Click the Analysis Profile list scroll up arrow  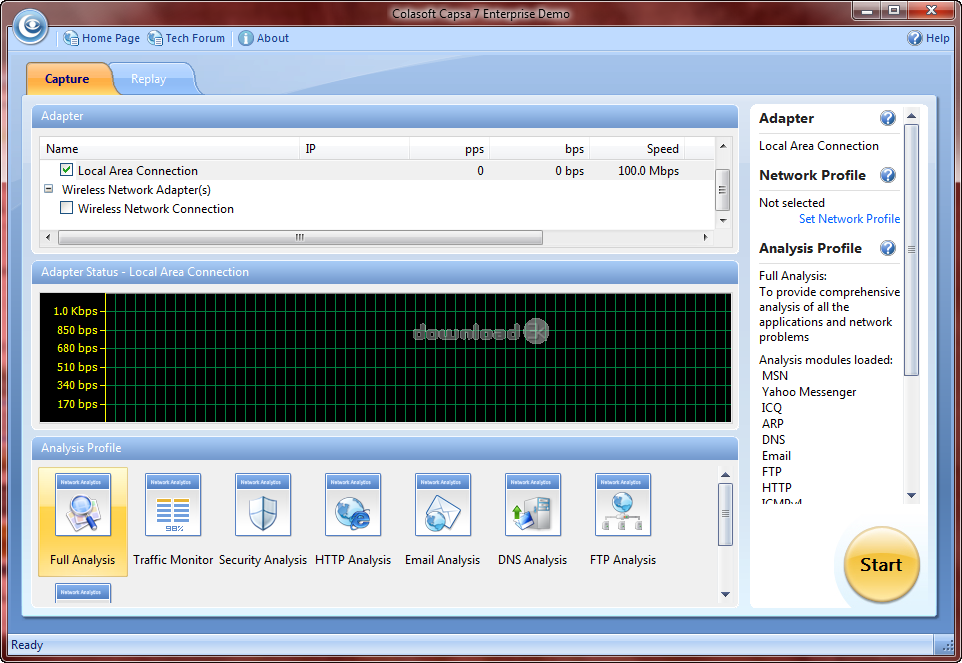coord(725,475)
